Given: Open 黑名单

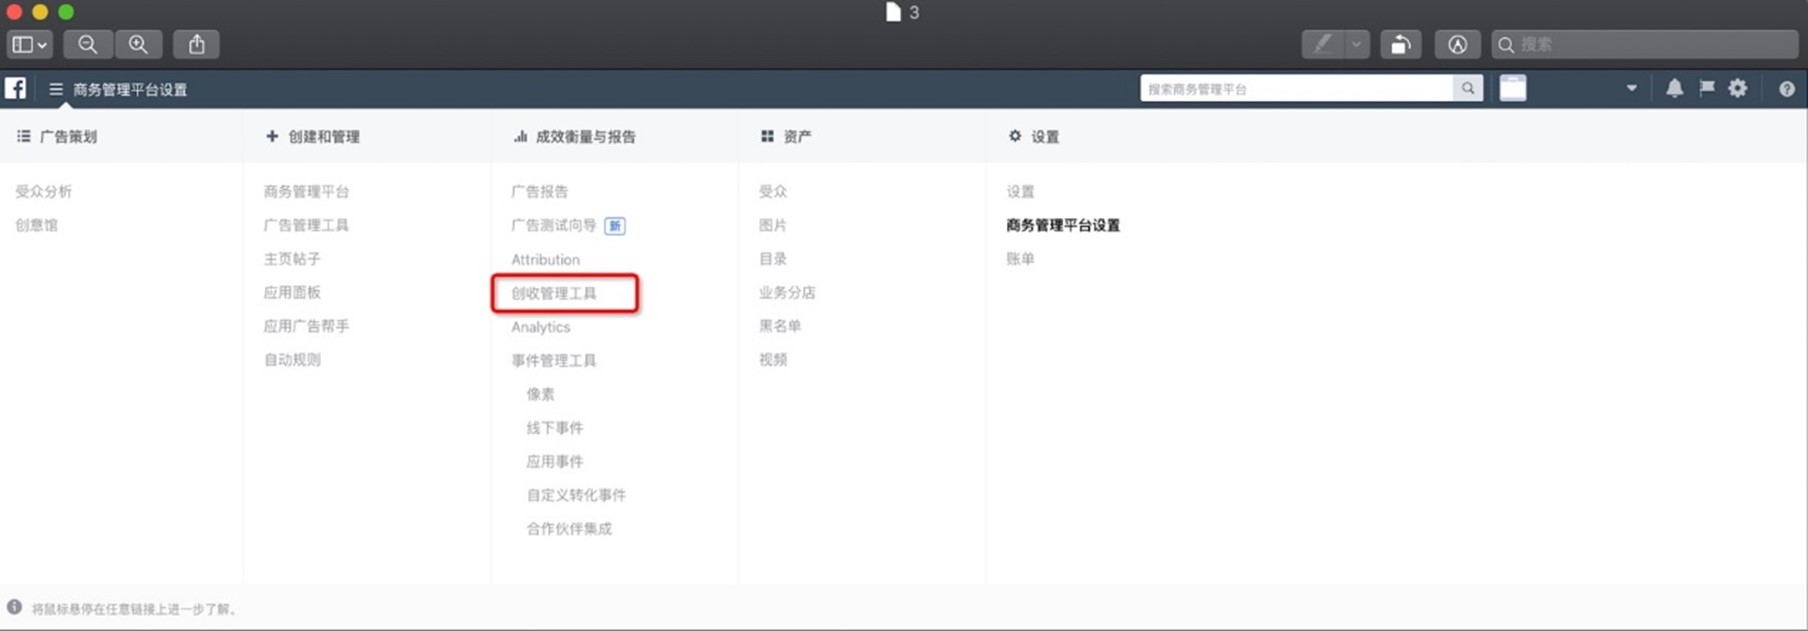Looking at the screenshot, I should (x=780, y=326).
